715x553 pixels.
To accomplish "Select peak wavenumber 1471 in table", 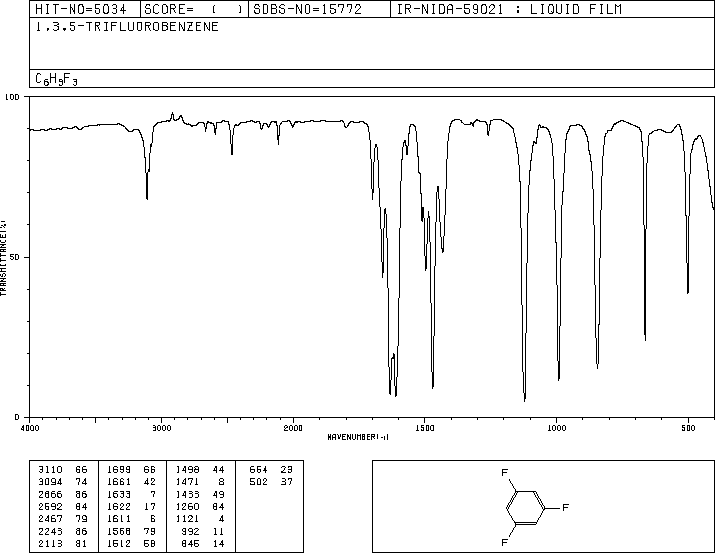I will pyautogui.click(x=187, y=482).
